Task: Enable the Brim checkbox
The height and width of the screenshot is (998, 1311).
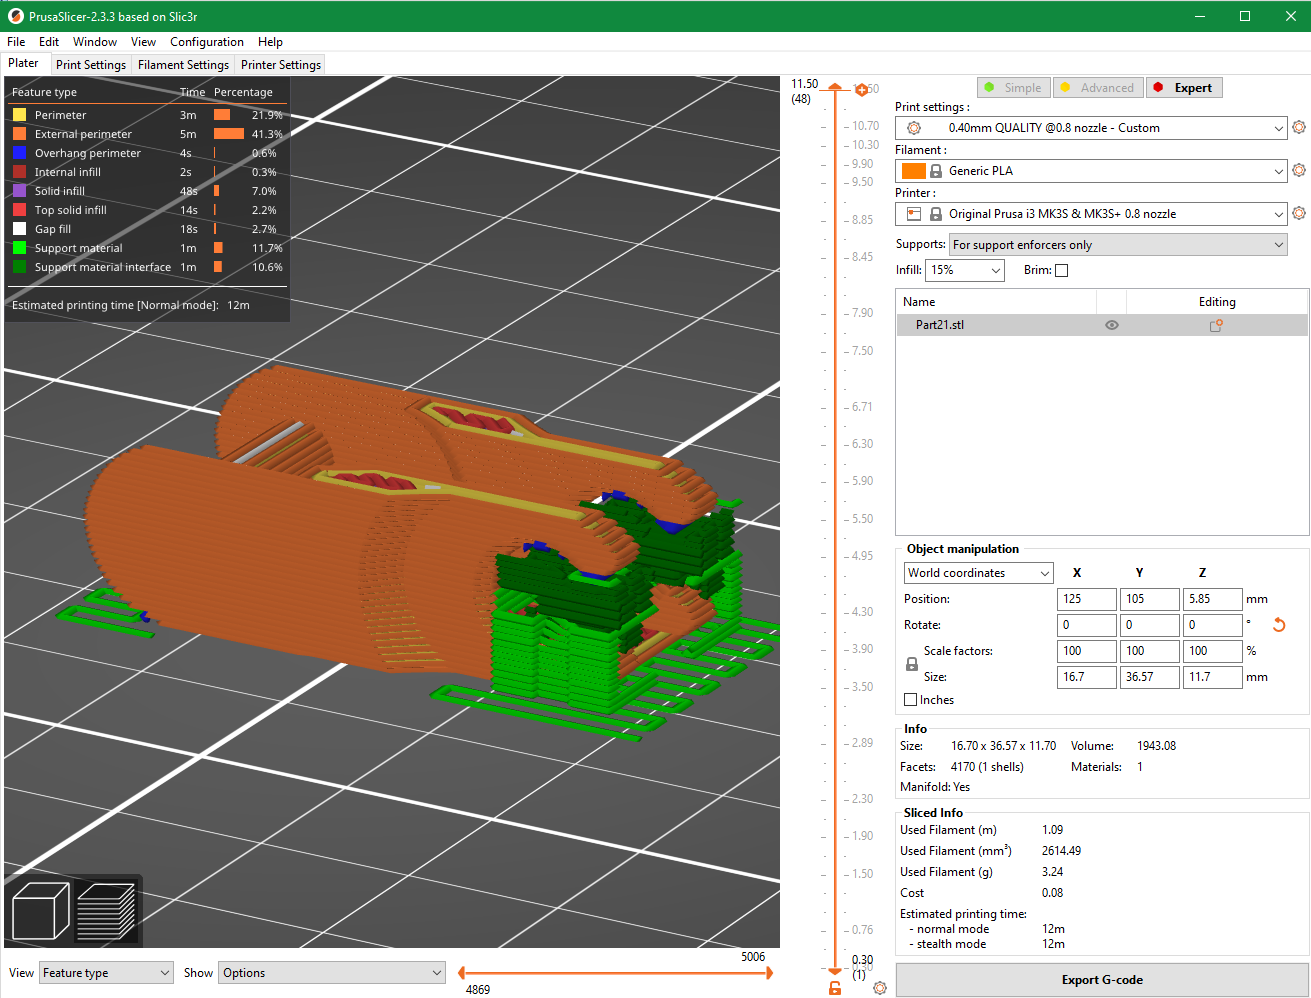Action: [x=1061, y=270]
